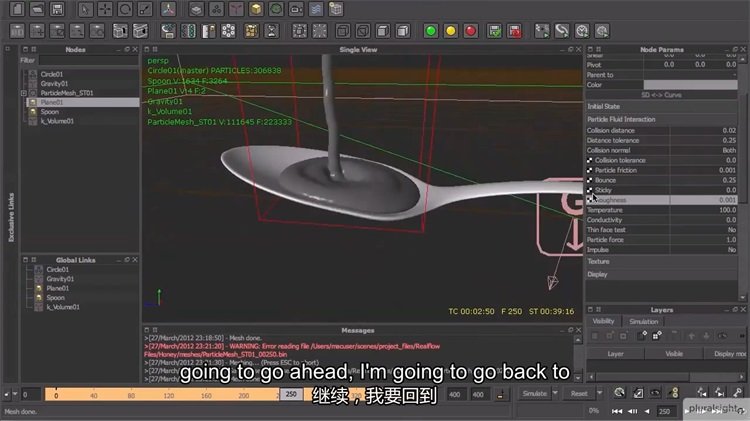Expand the Display section

point(661,274)
